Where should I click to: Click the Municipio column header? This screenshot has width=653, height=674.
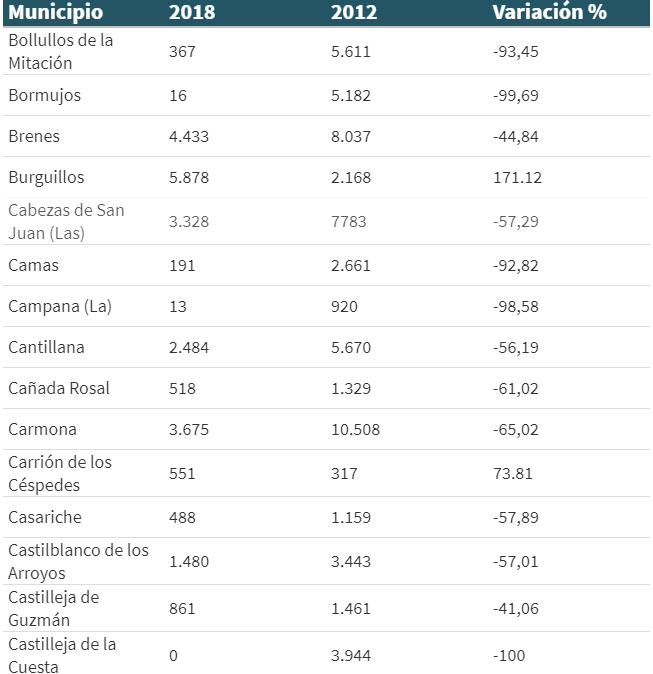[55, 13]
